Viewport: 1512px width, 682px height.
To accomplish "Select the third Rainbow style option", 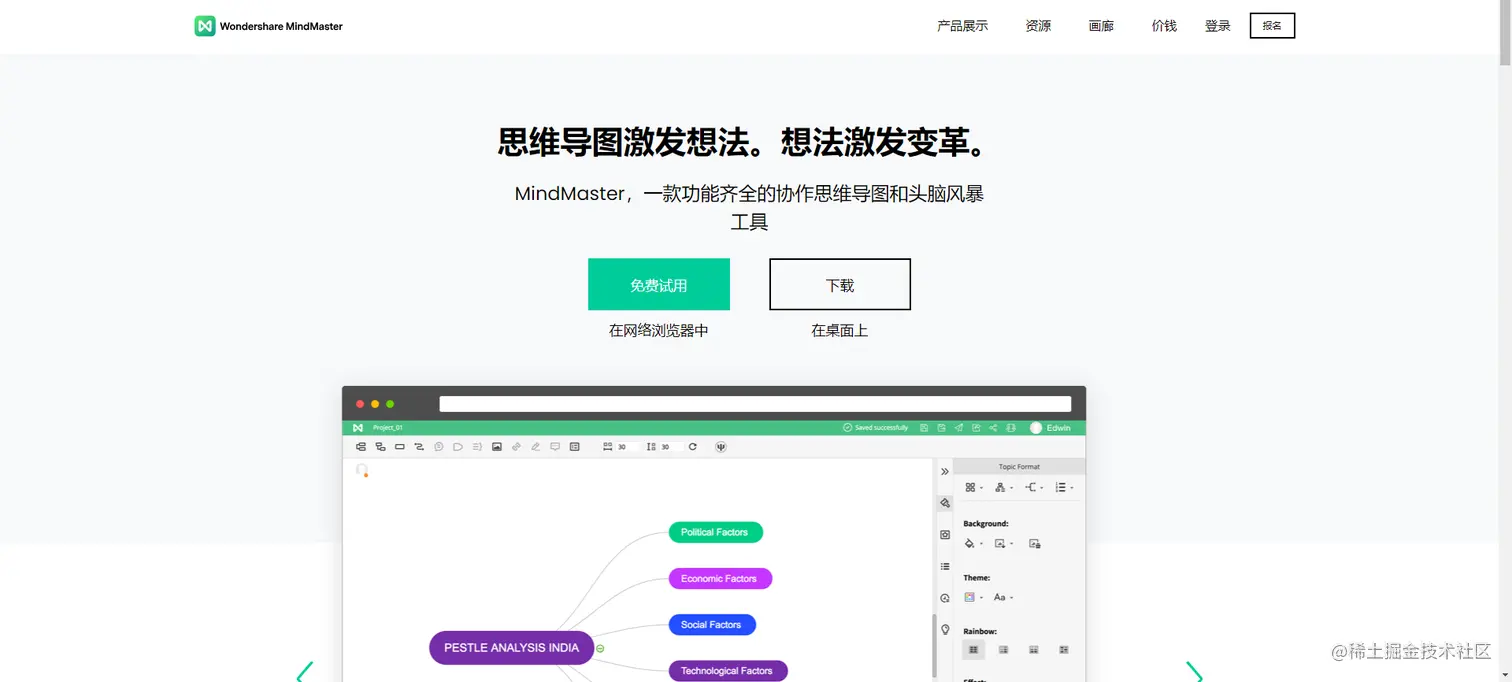I will click(x=1033, y=650).
